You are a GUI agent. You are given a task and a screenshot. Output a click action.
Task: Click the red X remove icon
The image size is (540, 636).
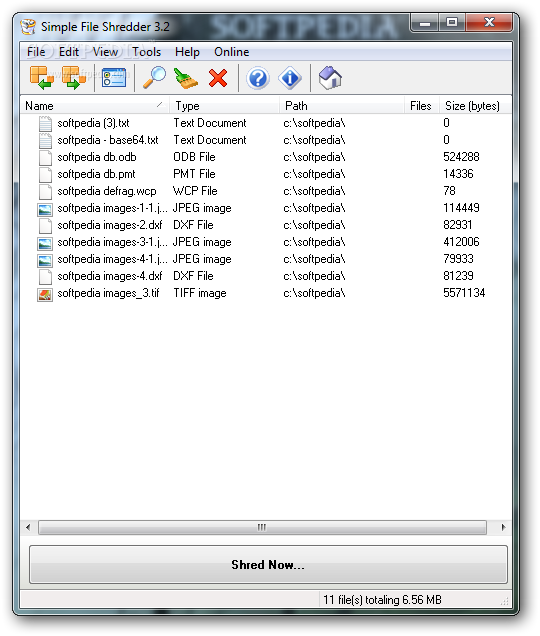click(218, 78)
